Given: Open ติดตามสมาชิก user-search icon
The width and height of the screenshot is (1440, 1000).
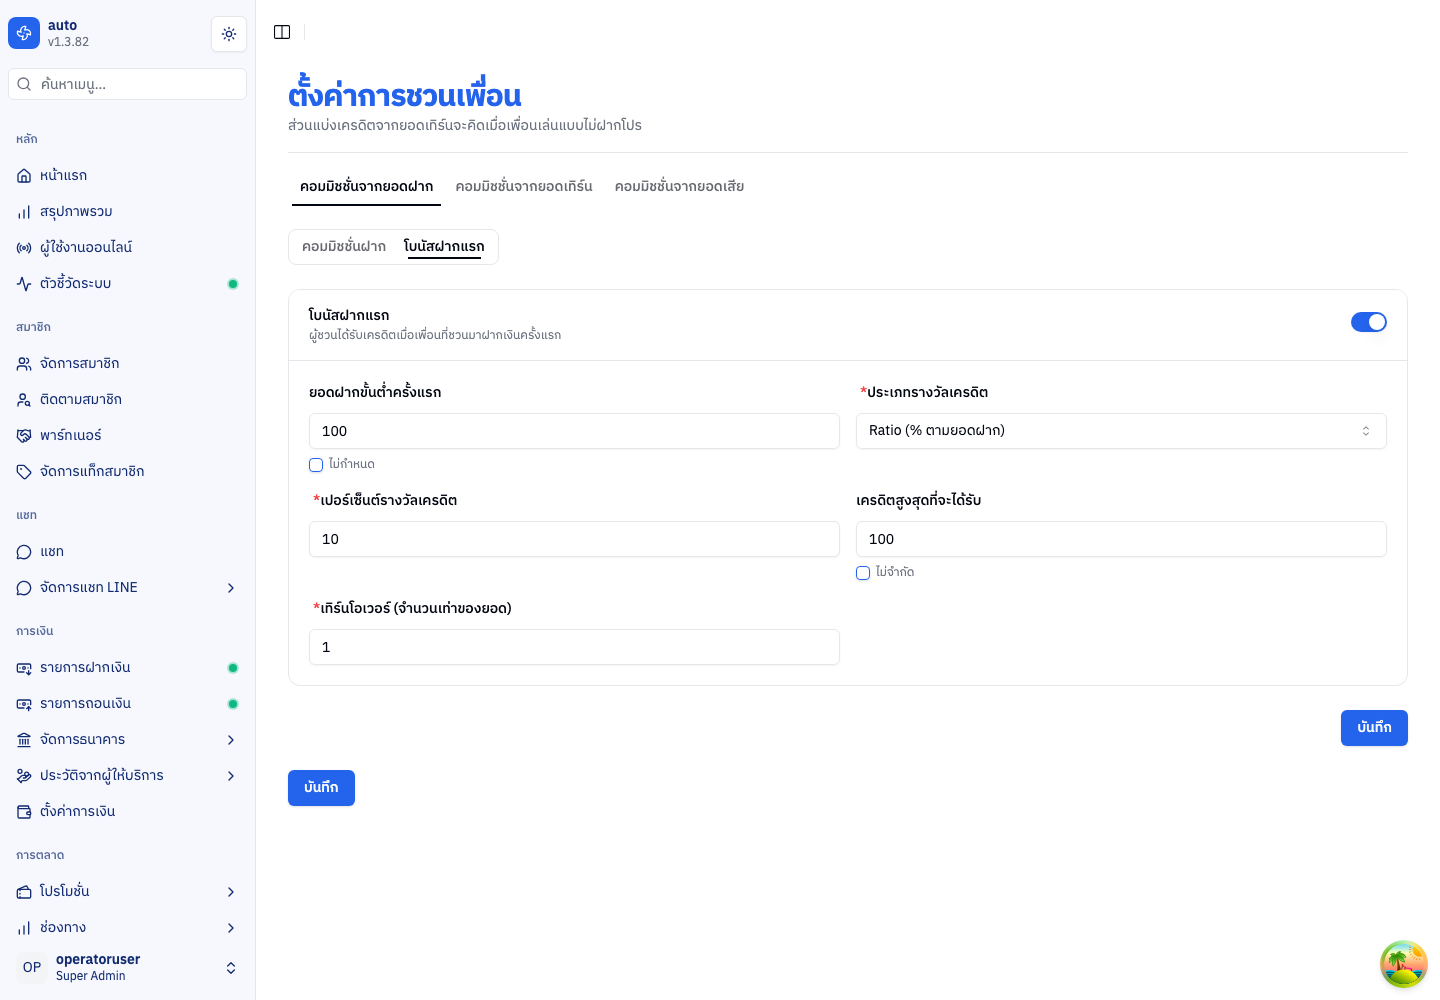Looking at the screenshot, I should tap(24, 400).
